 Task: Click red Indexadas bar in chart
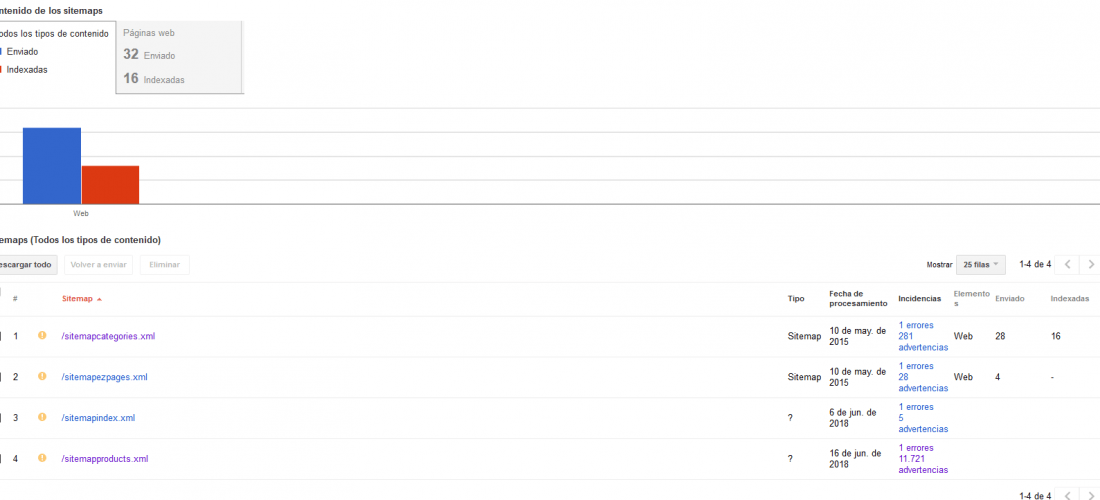coord(110,185)
